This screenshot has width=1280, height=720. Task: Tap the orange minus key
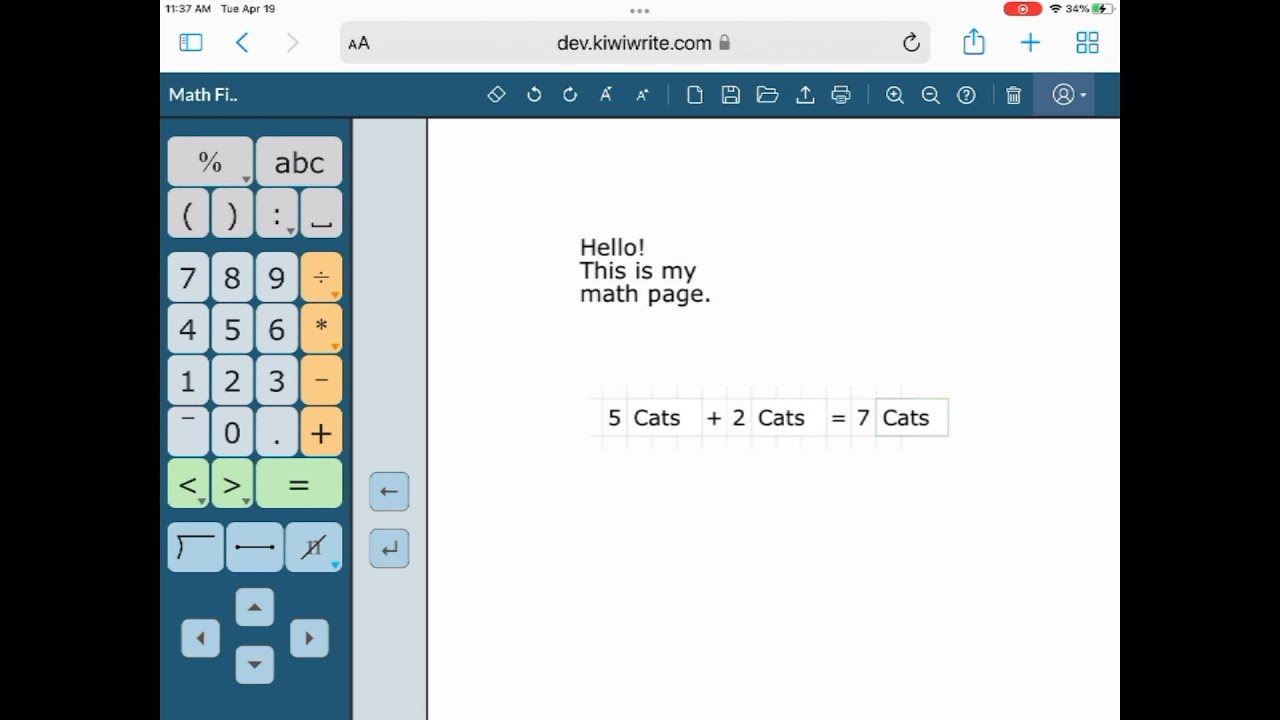tap(321, 381)
